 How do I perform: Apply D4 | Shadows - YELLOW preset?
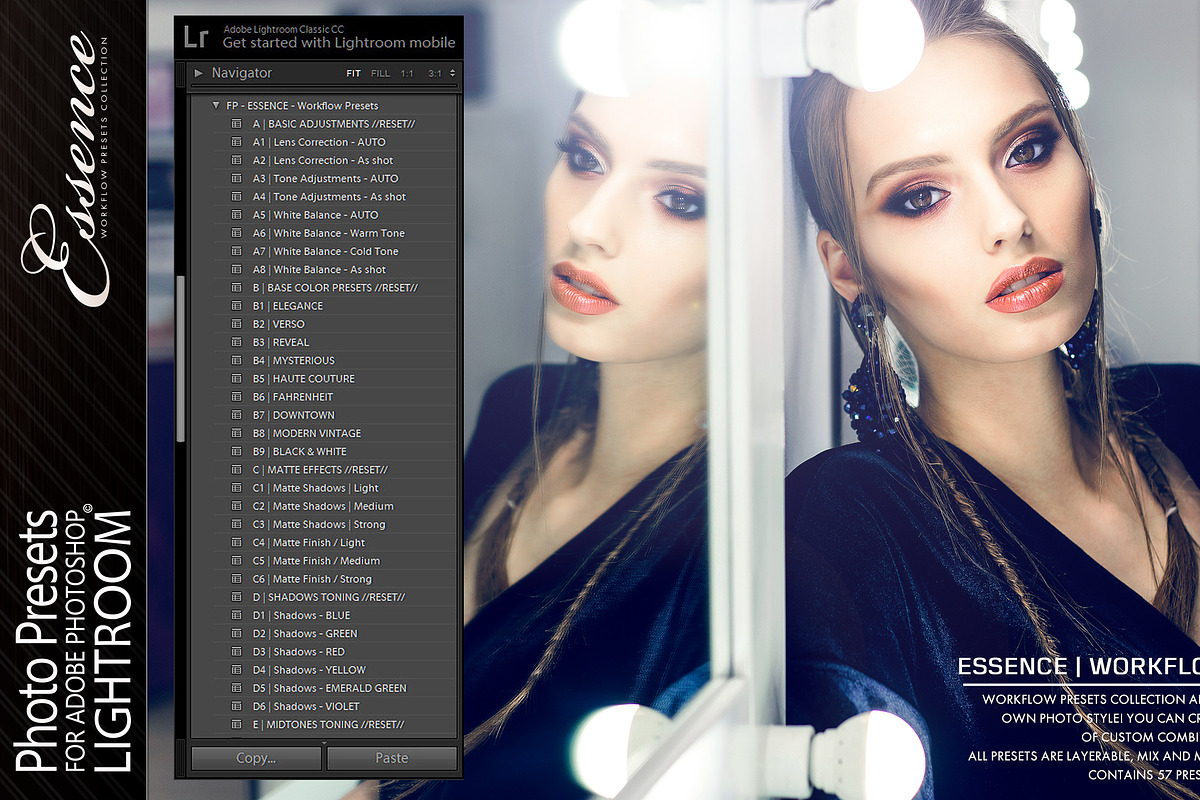pos(309,670)
